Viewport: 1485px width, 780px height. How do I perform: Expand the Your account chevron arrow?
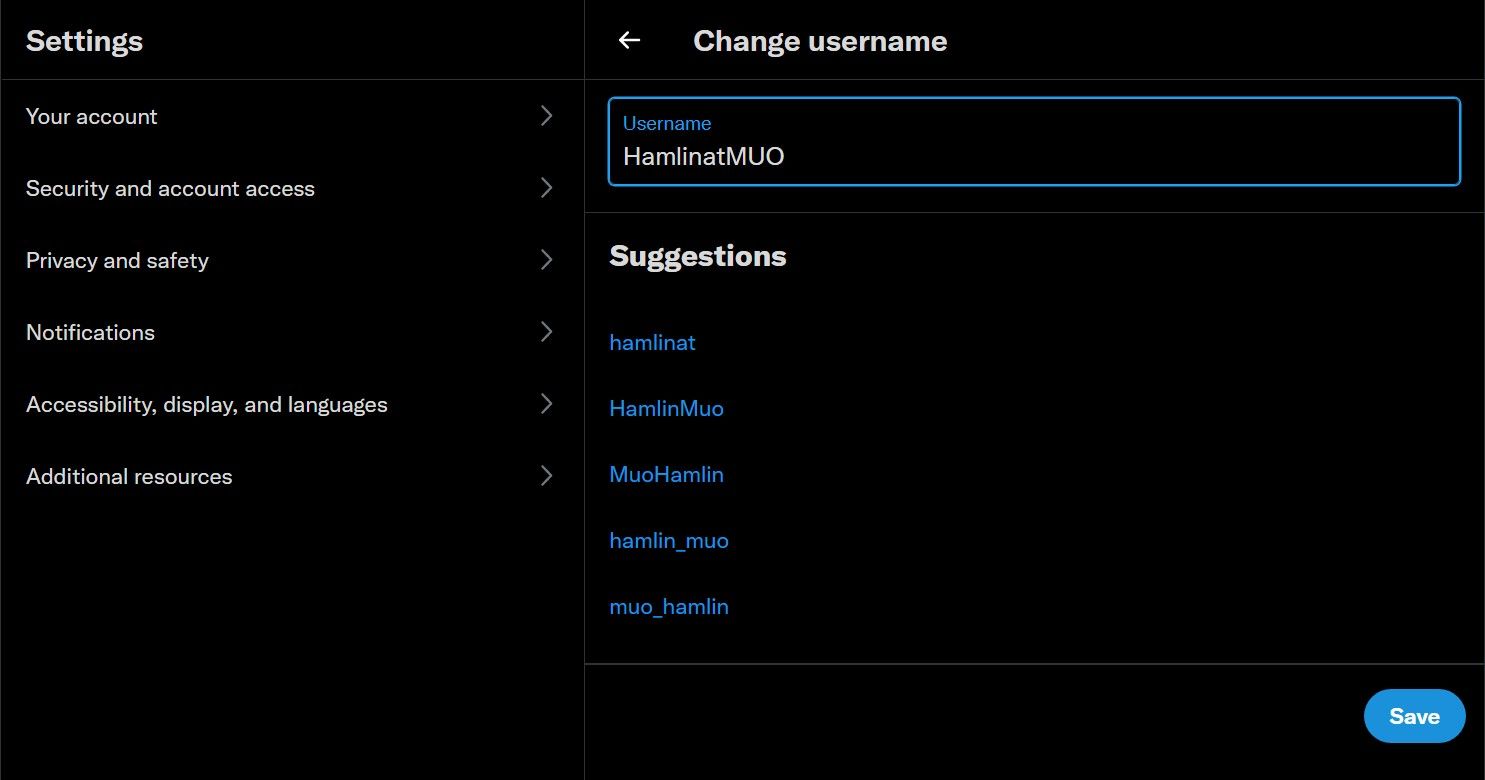[546, 116]
